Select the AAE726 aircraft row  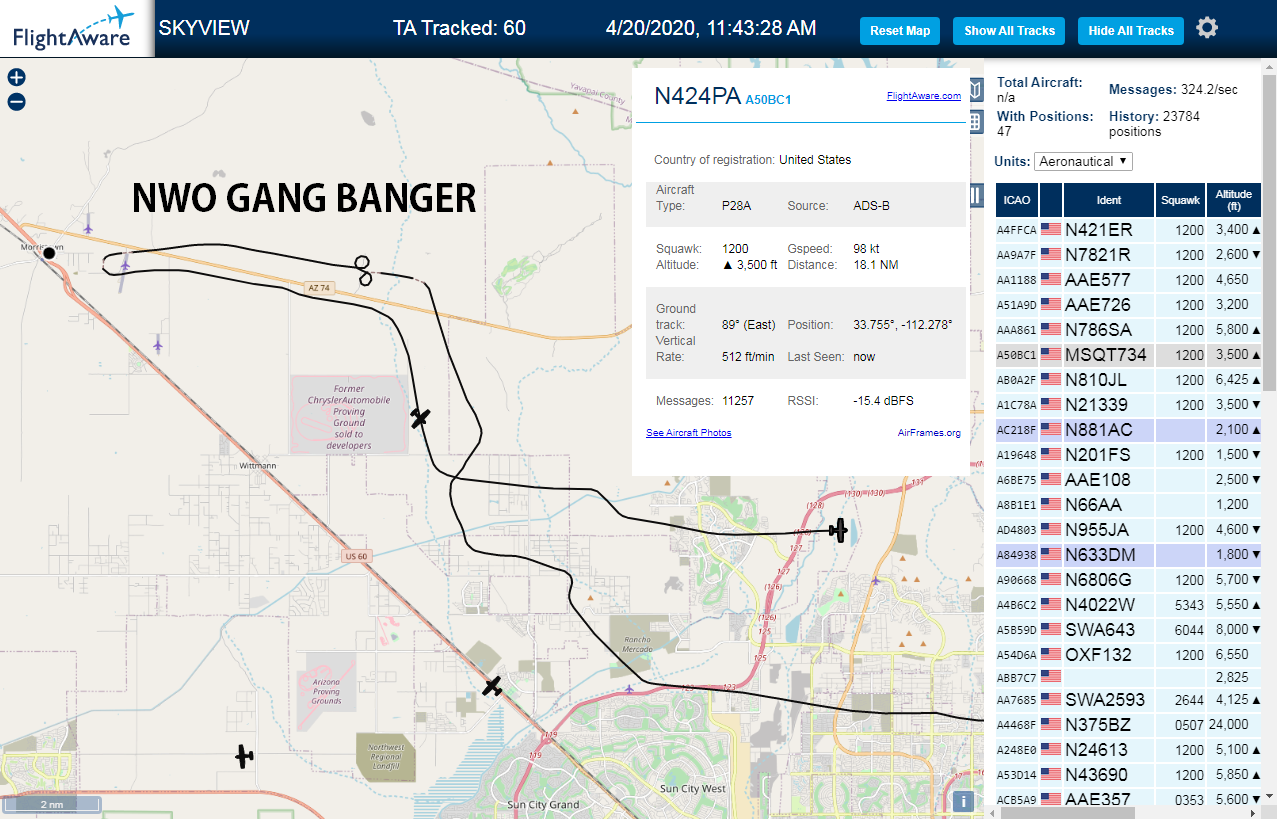point(1128,304)
